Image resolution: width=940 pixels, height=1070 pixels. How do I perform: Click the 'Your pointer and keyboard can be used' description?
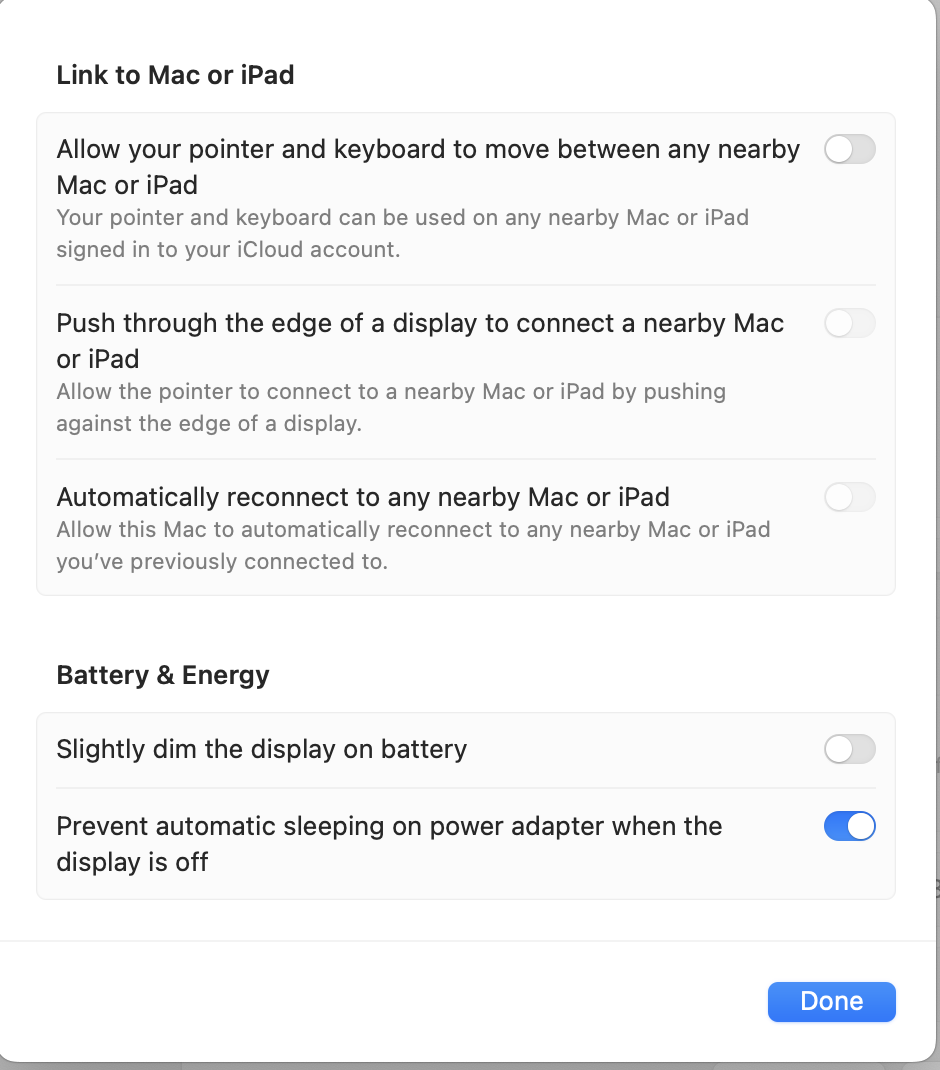click(402, 217)
